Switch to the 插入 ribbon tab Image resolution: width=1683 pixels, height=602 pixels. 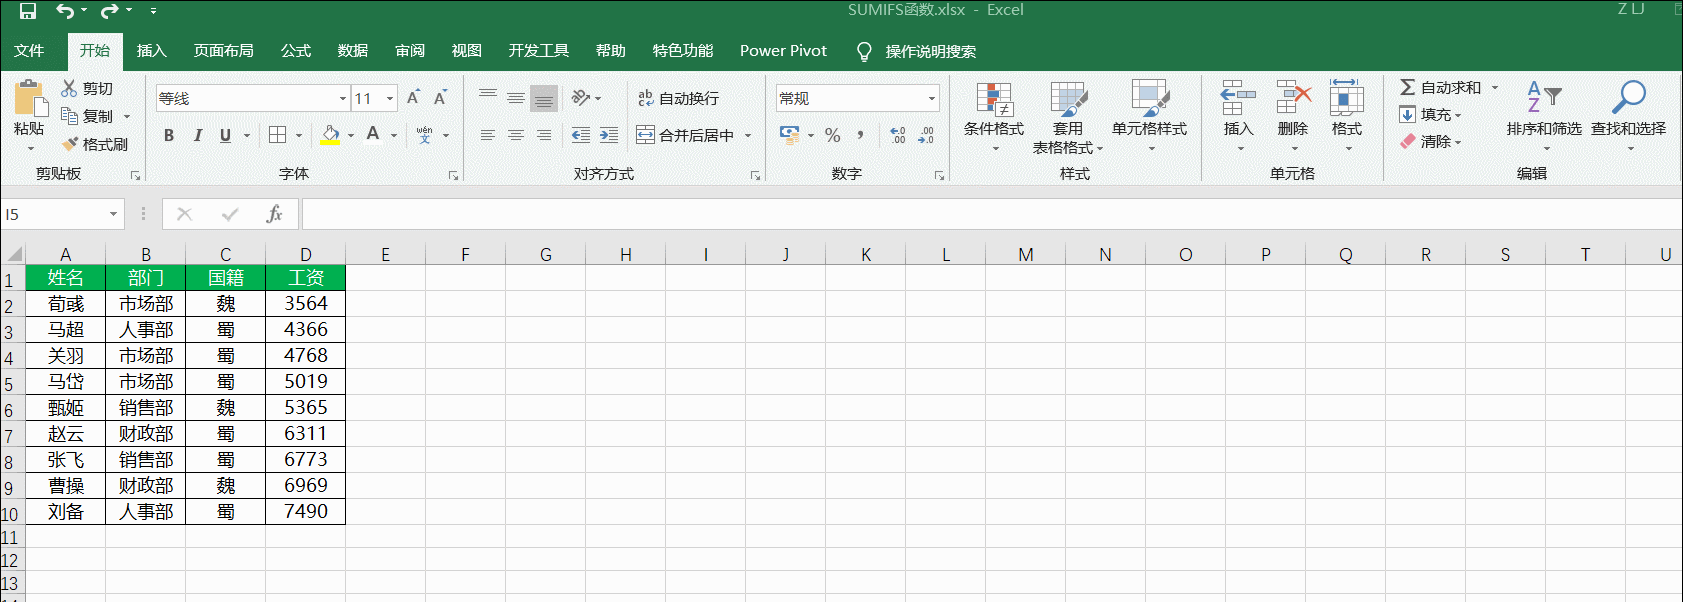pos(151,50)
